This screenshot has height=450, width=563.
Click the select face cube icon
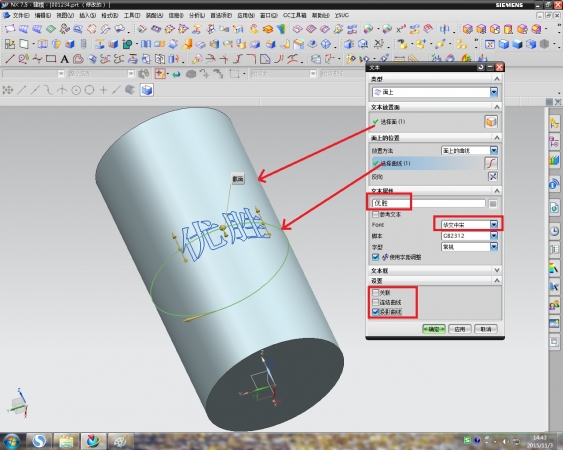coord(491,122)
